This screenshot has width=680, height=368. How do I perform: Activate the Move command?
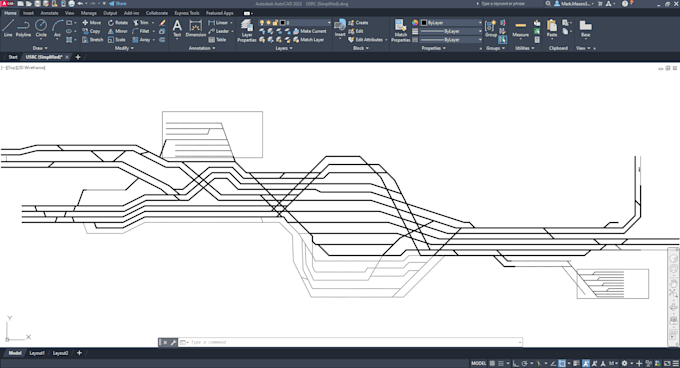point(92,23)
